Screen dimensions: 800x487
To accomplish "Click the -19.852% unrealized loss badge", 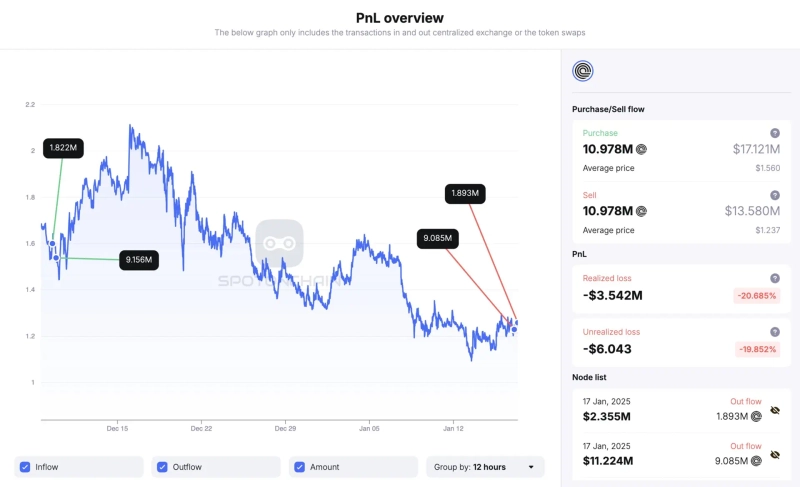I will (x=755, y=350).
